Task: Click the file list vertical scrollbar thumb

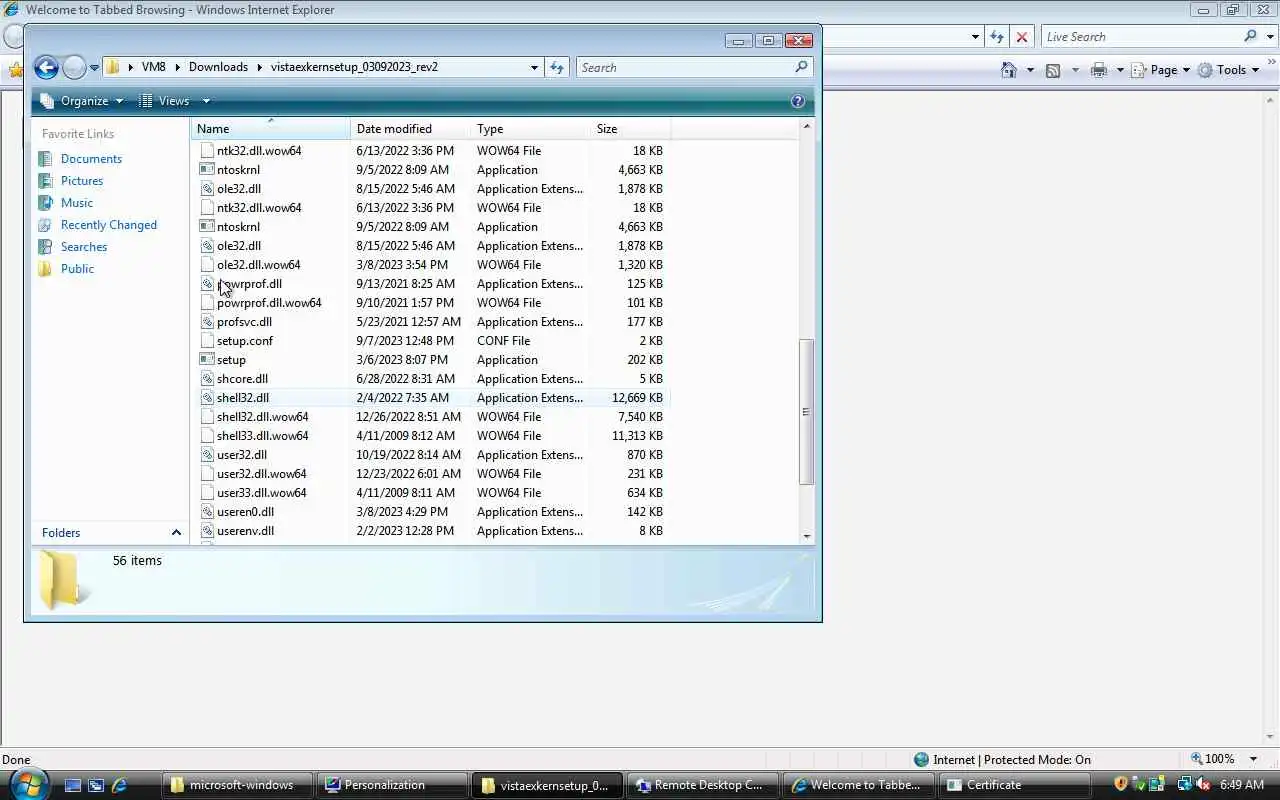Action: [x=807, y=412]
